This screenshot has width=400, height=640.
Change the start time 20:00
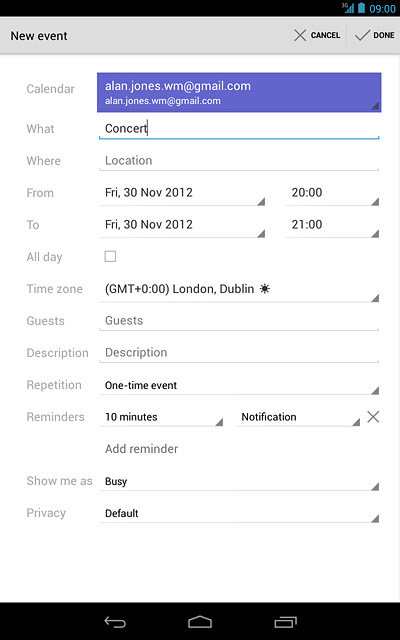pyautogui.click(x=333, y=193)
